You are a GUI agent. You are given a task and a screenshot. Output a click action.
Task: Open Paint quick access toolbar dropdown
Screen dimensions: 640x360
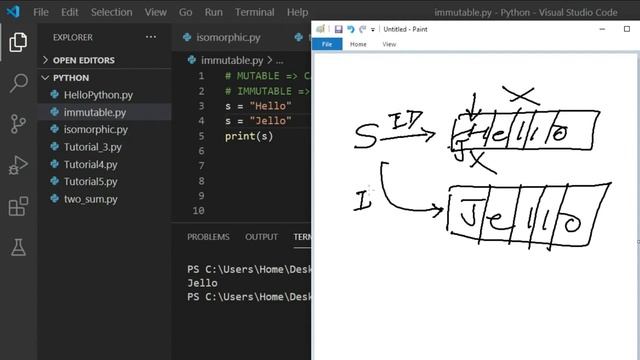pos(373,29)
